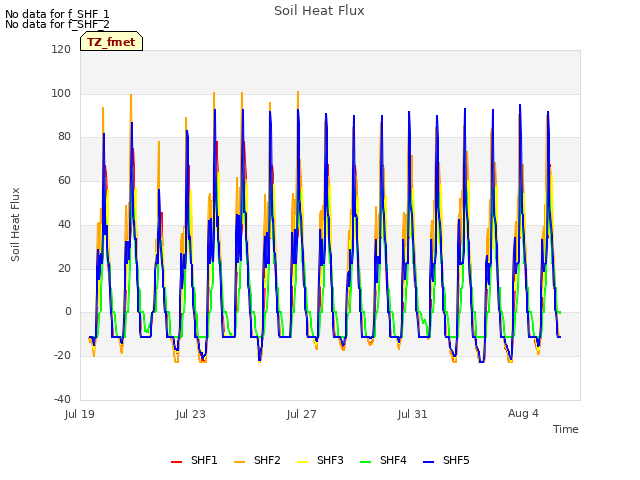Select the SHF5 legend entry
Image resolution: width=640 pixels, height=480 pixels.
[x=446, y=460]
